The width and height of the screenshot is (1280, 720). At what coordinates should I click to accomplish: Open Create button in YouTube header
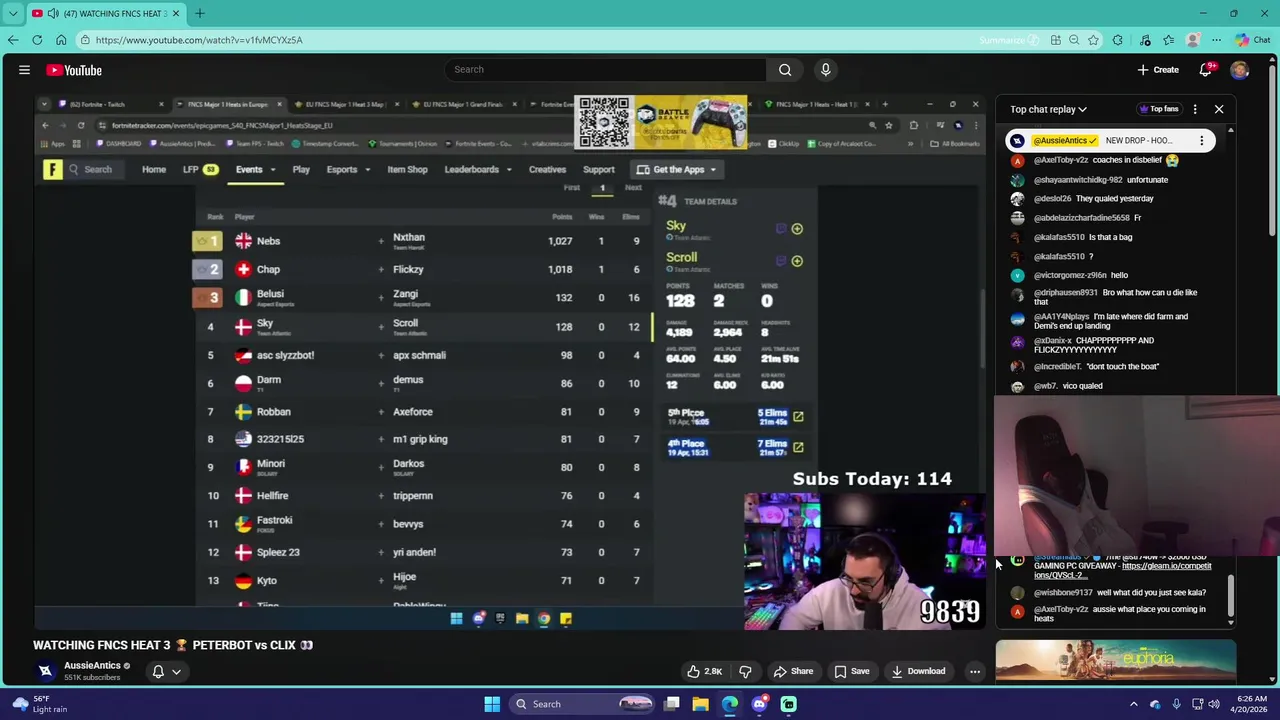[x=1158, y=70]
